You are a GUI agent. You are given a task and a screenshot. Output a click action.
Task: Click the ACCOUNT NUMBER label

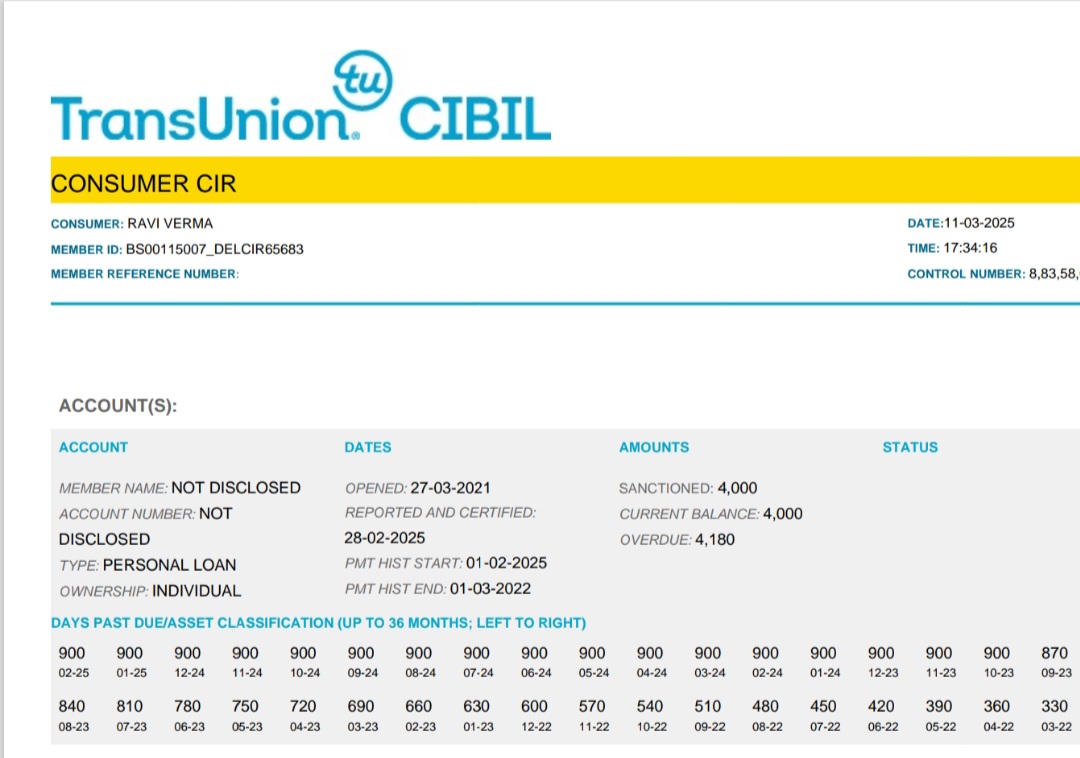click(x=127, y=514)
